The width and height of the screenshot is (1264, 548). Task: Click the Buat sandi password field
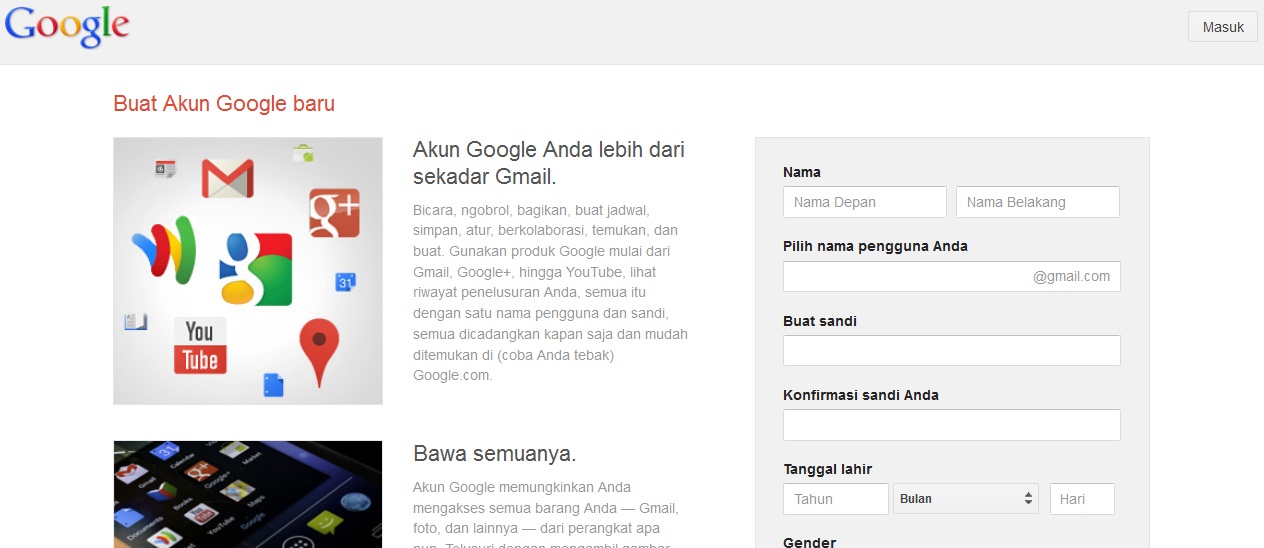[952, 351]
